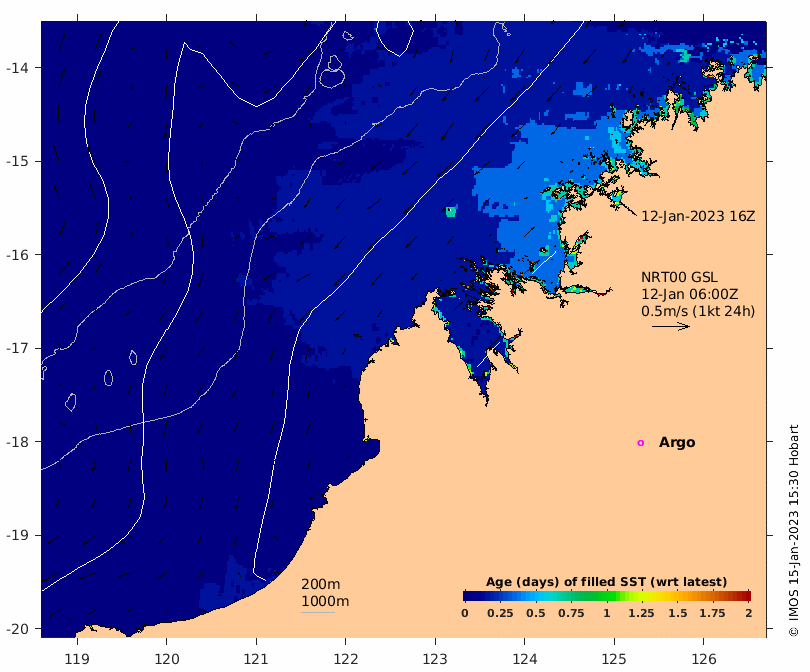The image size is (810, 672).
Task: Click the 'Argo' legend label
Action: point(677,443)
